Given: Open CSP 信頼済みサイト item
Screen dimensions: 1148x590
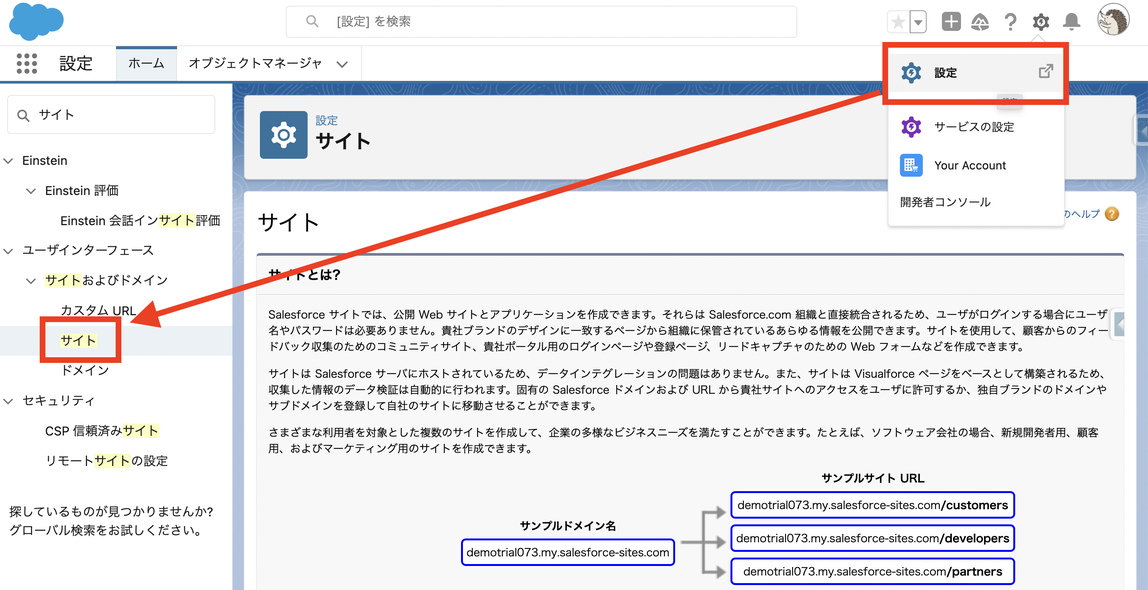Looking at the screenshot, I should (102, 430).
